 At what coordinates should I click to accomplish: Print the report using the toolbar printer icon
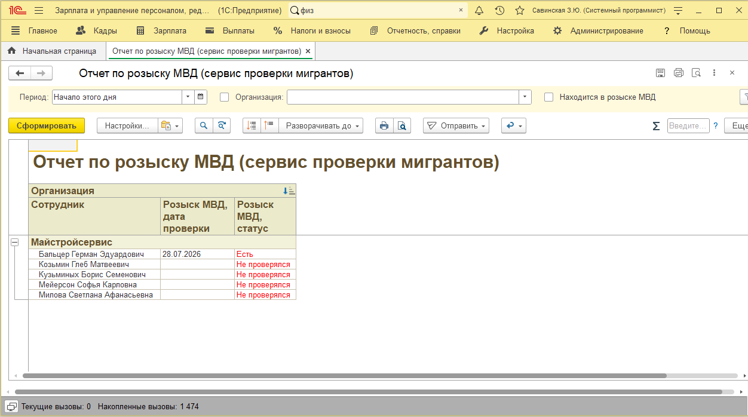click(384, 125)
